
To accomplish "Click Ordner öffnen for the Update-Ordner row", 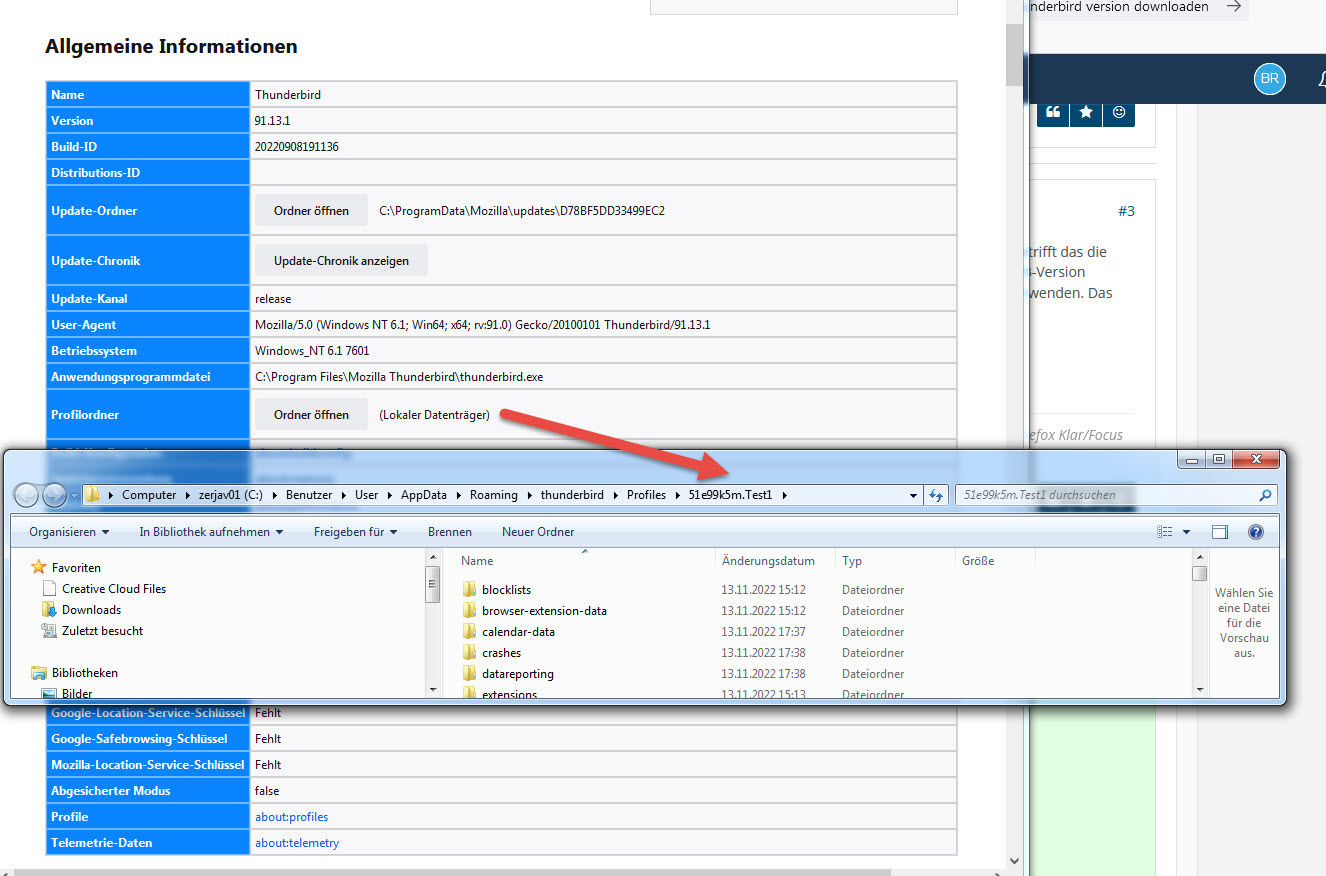I will point(311,211).
